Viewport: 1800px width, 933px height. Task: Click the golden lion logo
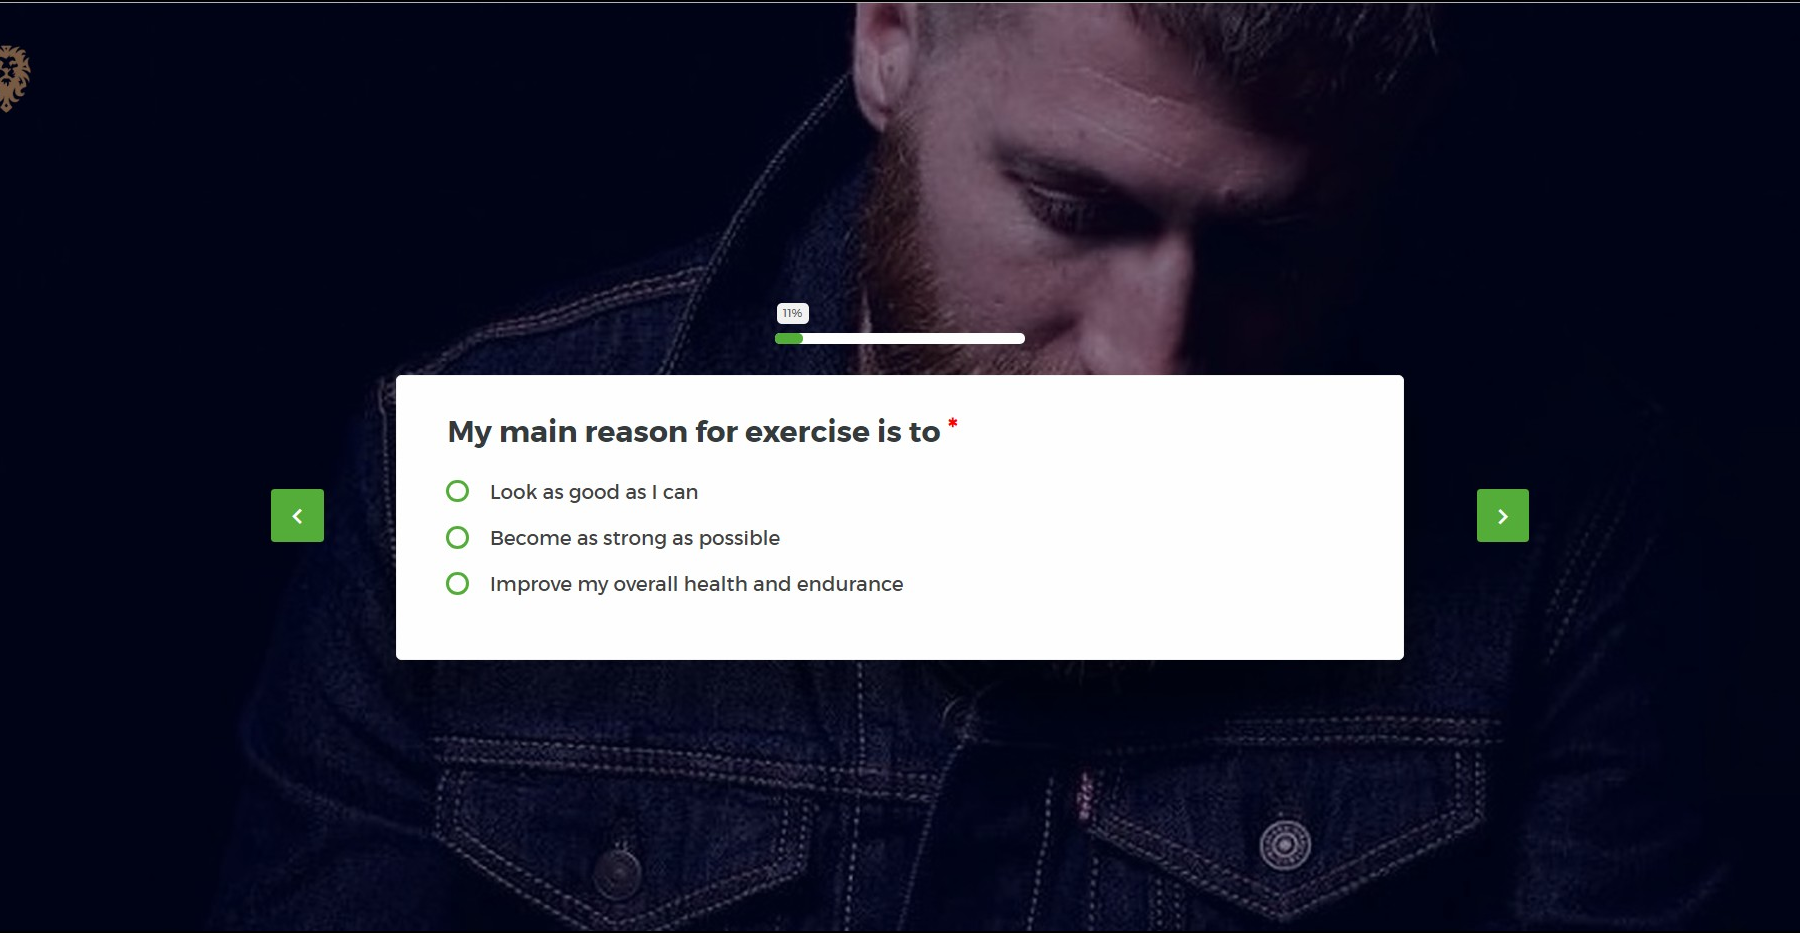click(x=14, y=78)
